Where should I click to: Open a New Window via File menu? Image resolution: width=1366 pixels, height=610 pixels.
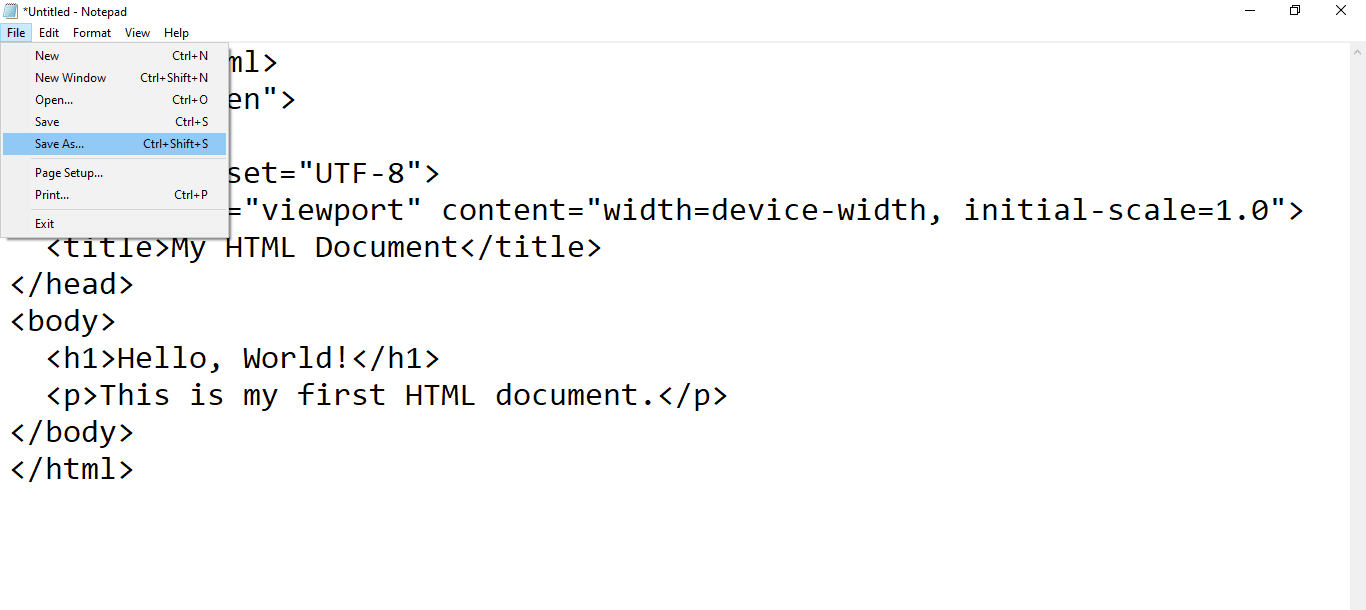pyautogui.click(x=114, y=78)
